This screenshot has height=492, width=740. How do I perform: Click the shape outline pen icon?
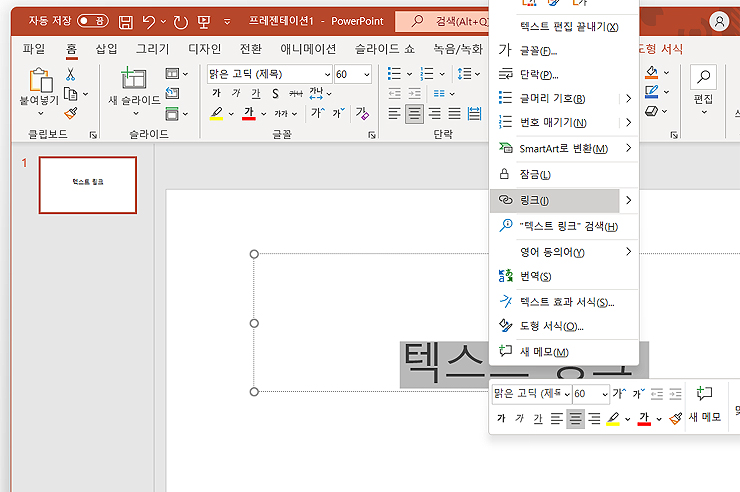pos(652,92)
